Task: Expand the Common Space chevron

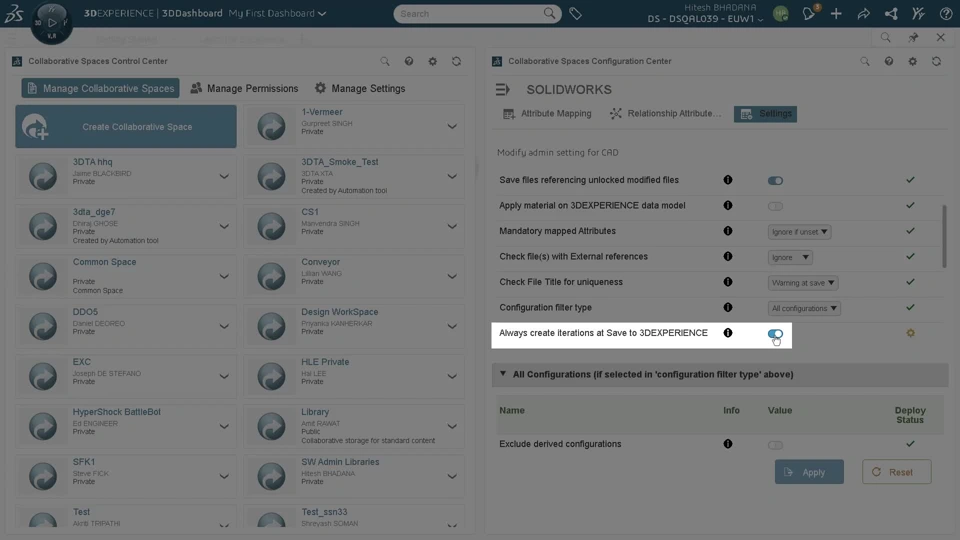Action: (x=224, y=276)
